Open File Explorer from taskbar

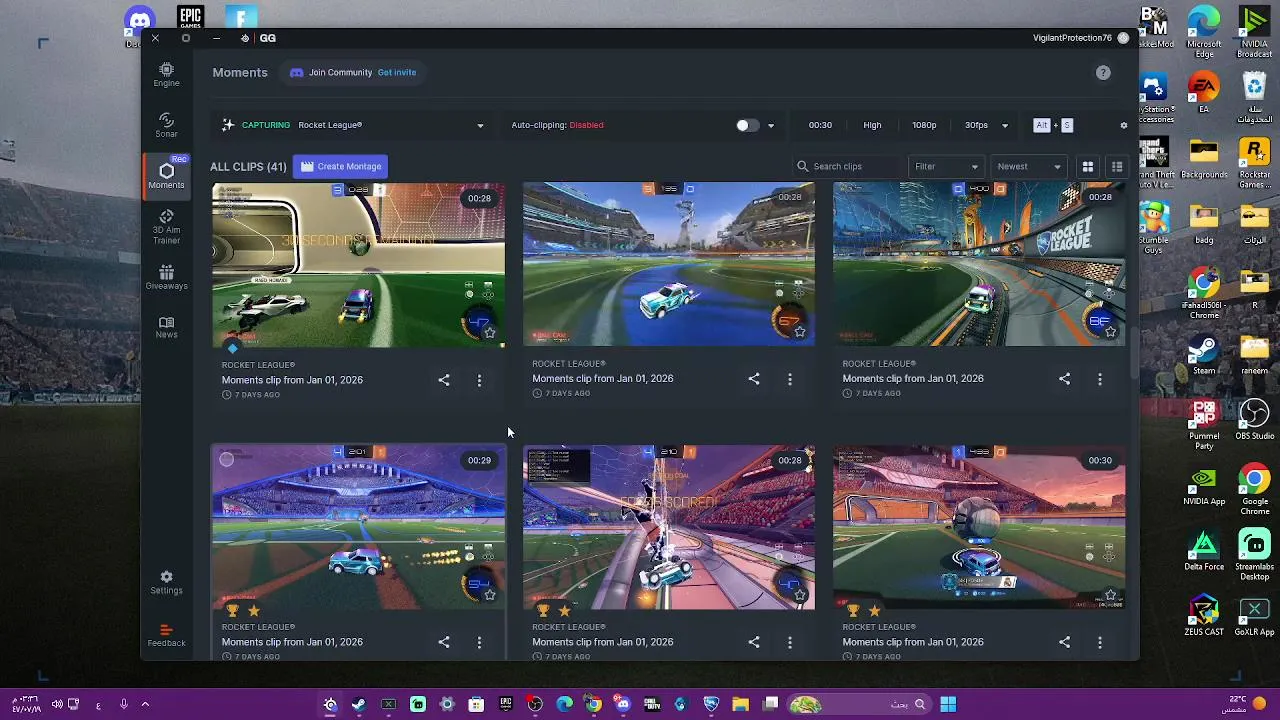741,704
